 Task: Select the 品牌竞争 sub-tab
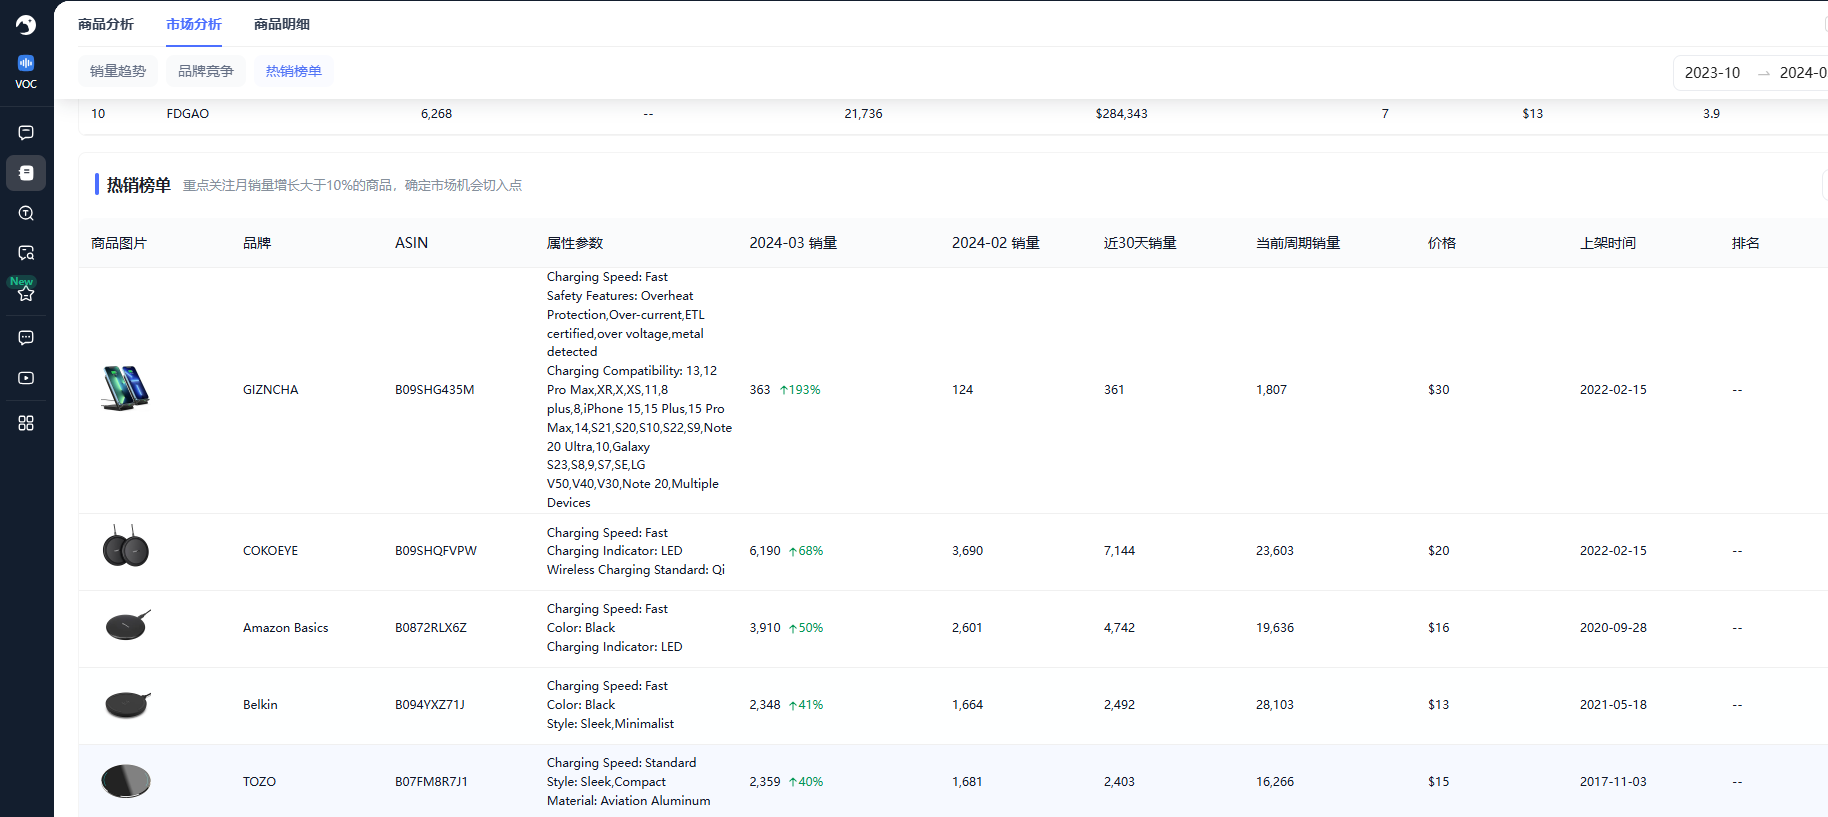tap(206, 71)
